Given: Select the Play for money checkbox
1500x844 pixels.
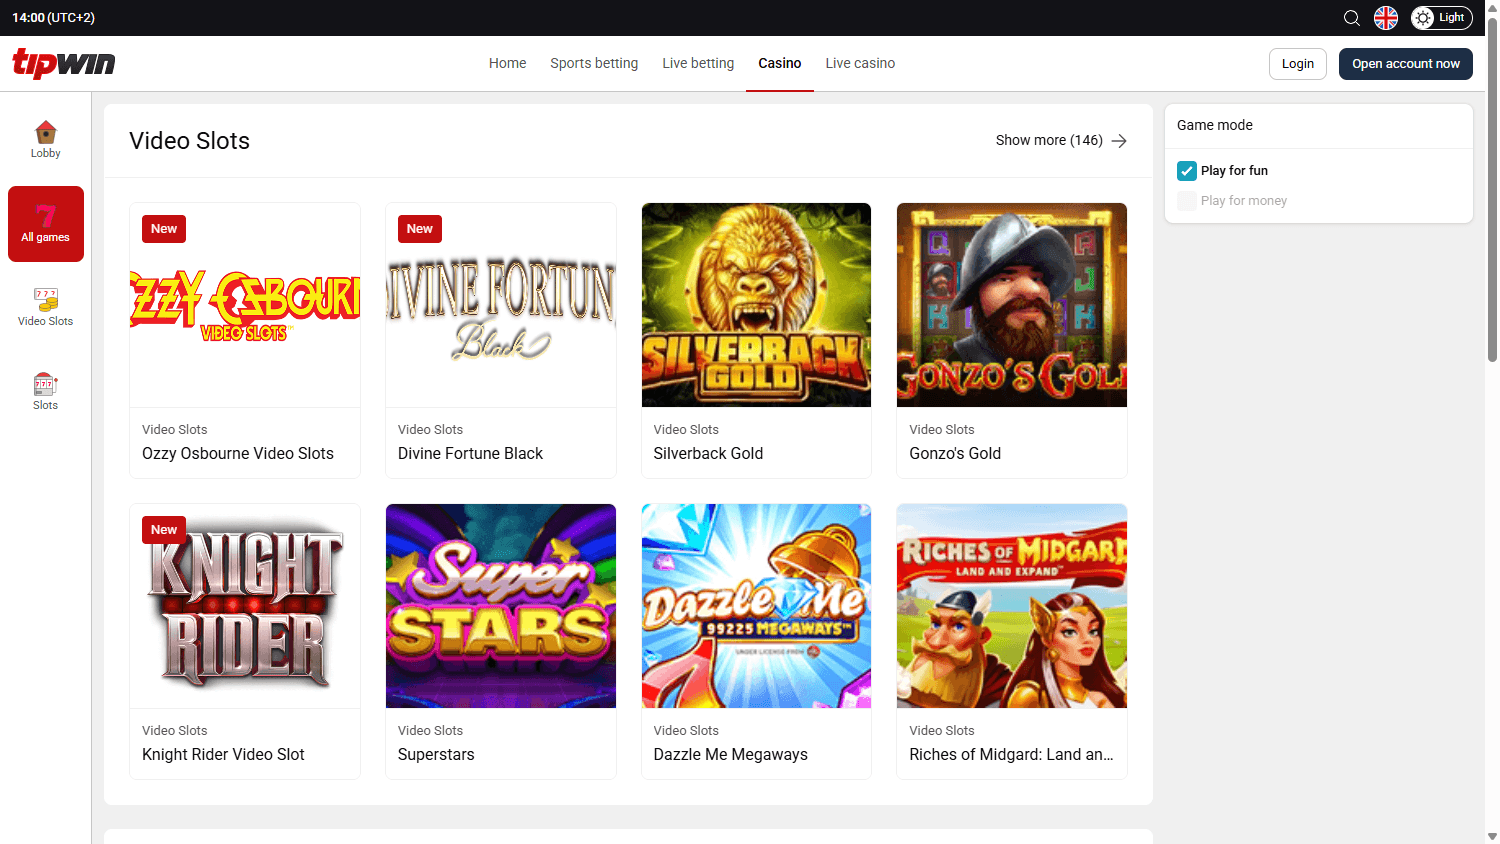Looking at the screenshot, I should [1187, 201].
